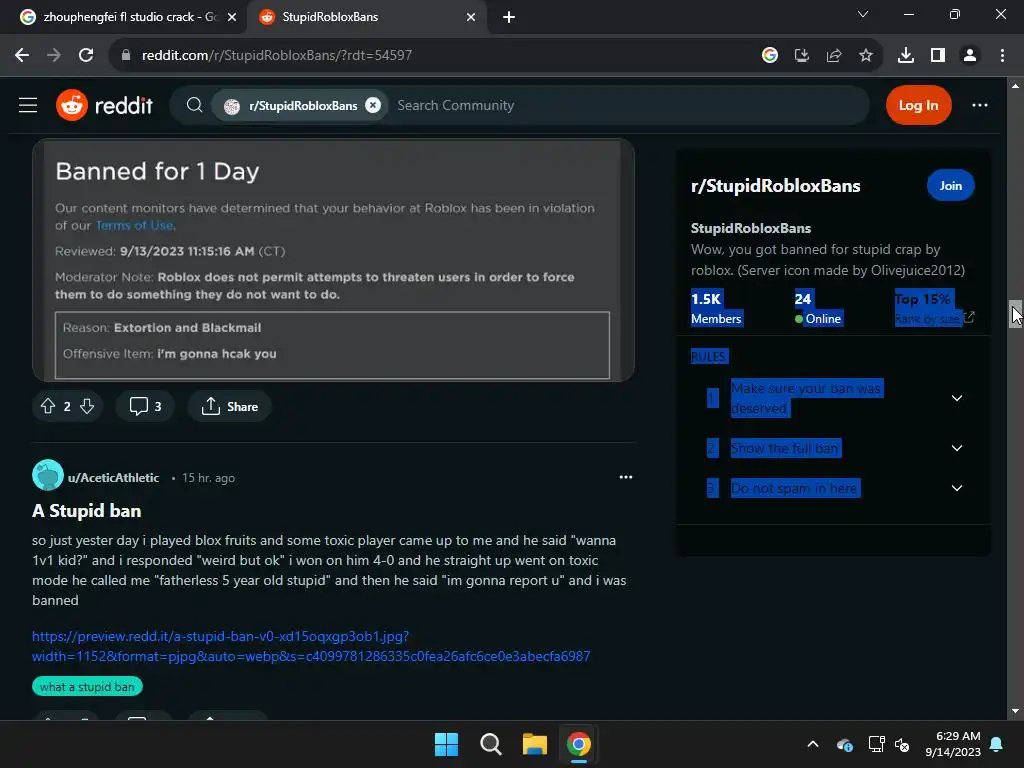This screenshot has height=768, width=1024.
Task: Click the install app icon in address bar
Action: [802, 56]
